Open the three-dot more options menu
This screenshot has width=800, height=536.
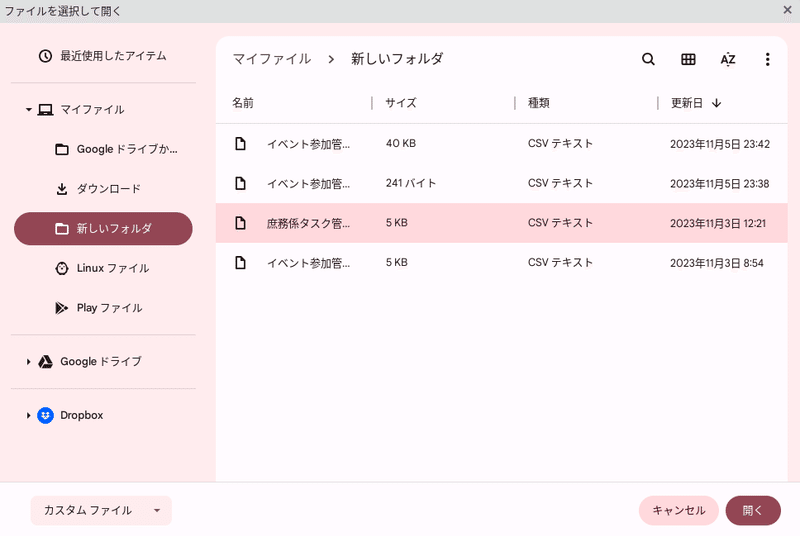(767, 59)
